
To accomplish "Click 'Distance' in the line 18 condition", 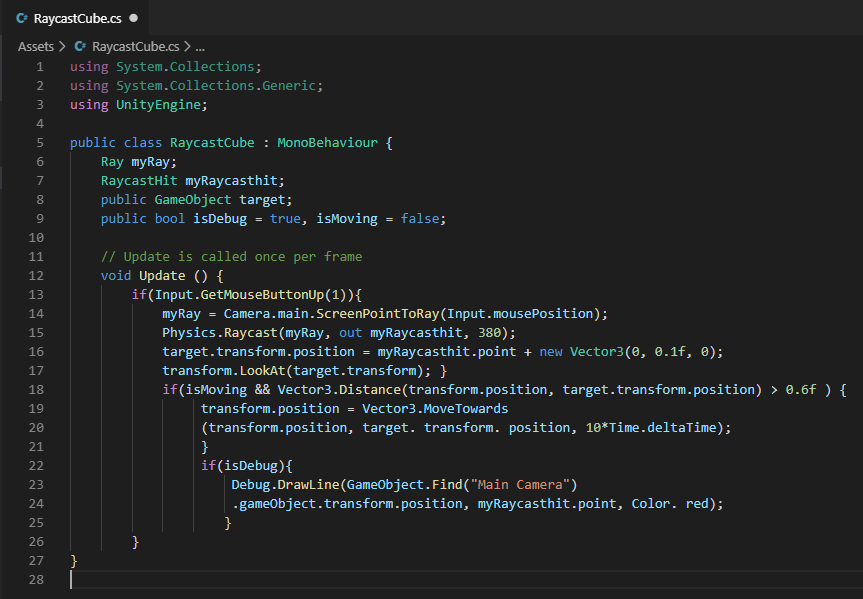I will pos(370,389).
